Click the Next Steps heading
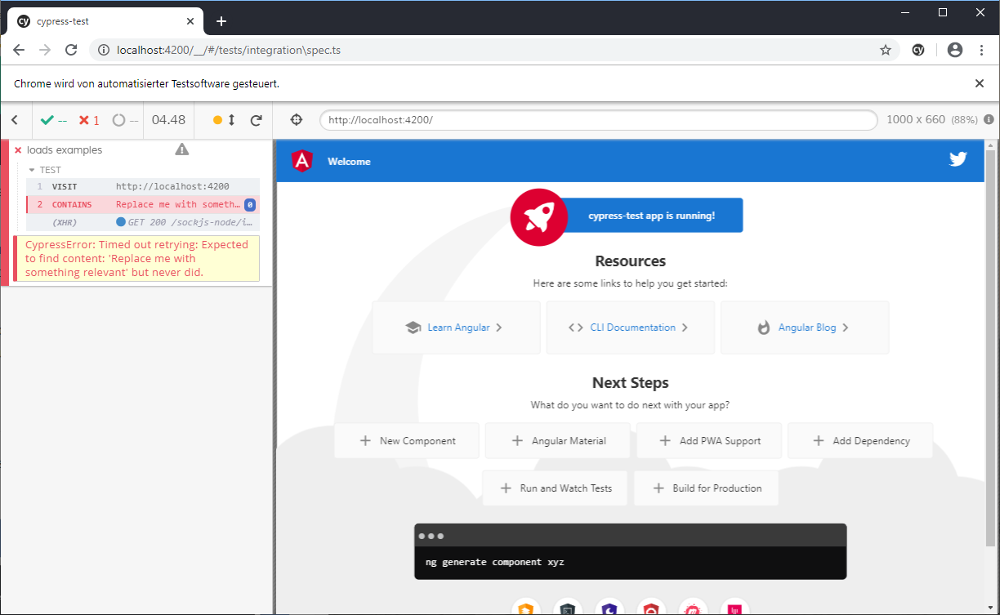 point(630,383)
